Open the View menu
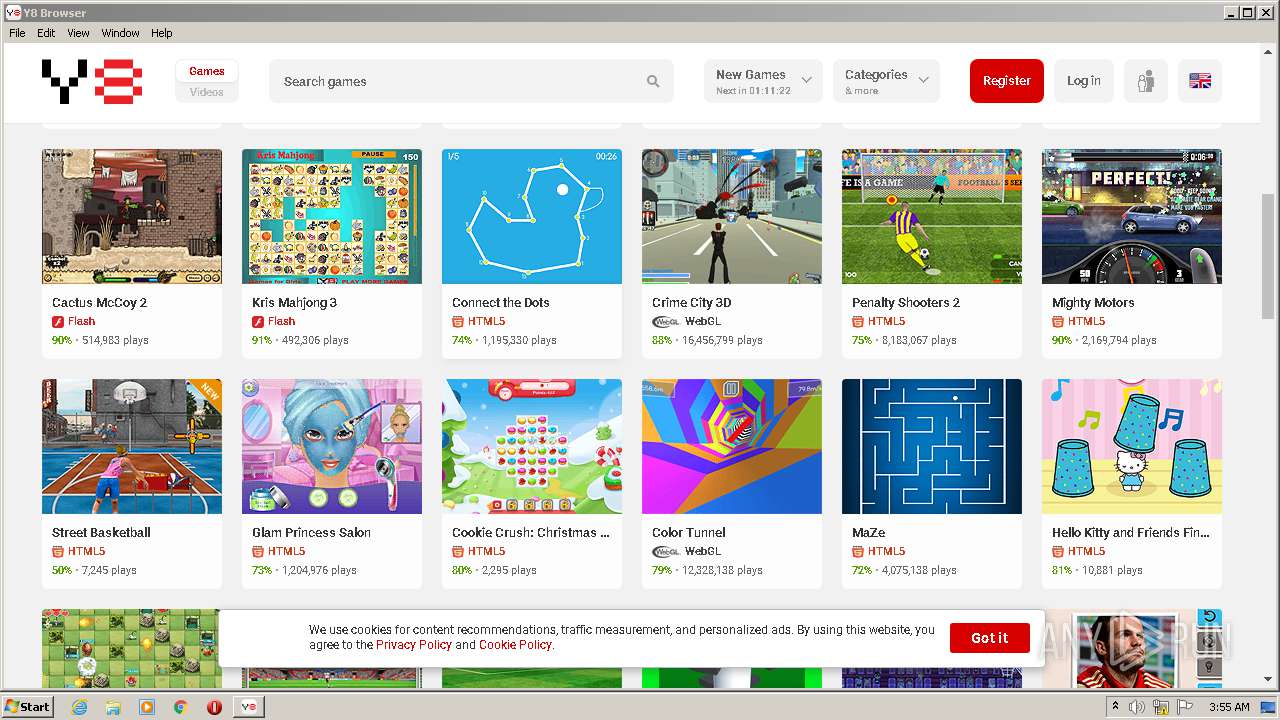Screen dimensions: 1280x720 pos(78,33)
